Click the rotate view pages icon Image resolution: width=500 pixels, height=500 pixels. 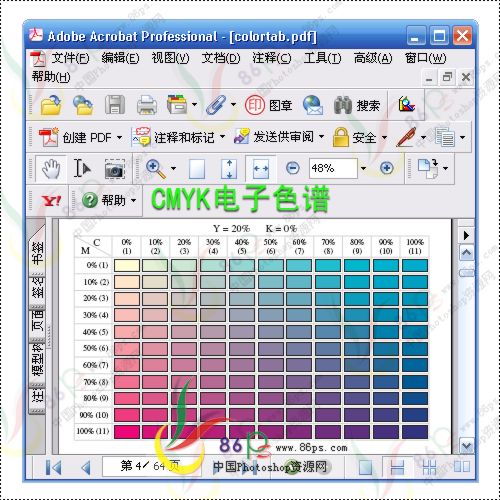pyautogui.click(x=428, y=168)
